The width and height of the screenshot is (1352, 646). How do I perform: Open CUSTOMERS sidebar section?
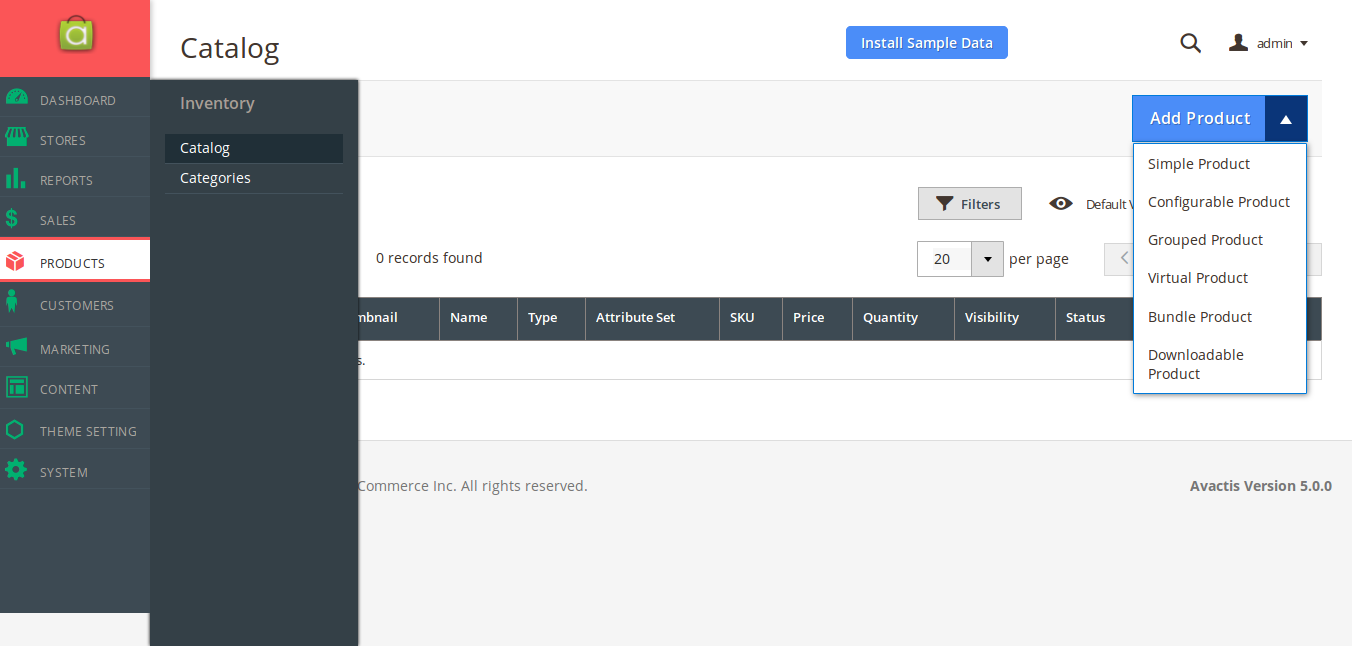coord(77,306)
